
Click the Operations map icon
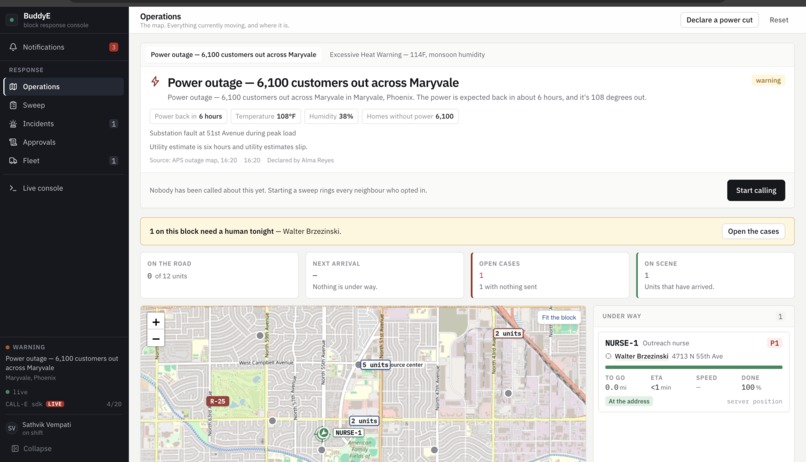[x=13, y=86]
